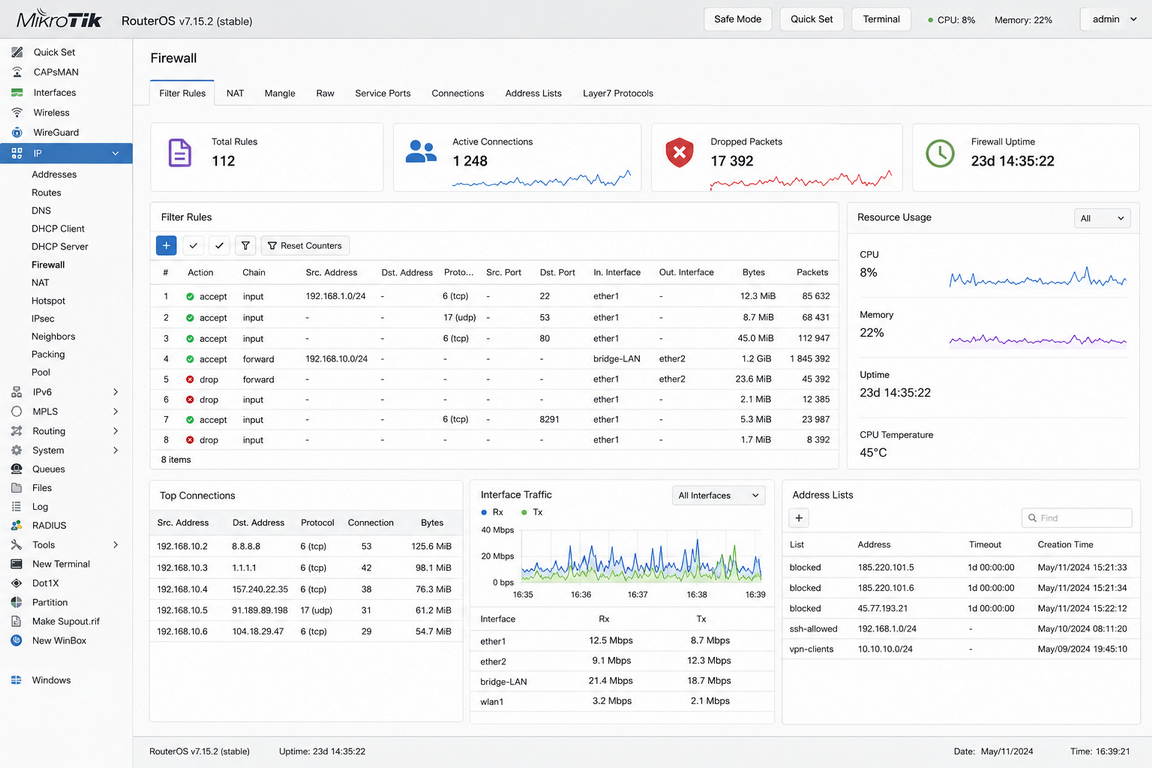Click the Log list icon
The width and height of the screenshot is (1152, 768).
pos(17,506)
